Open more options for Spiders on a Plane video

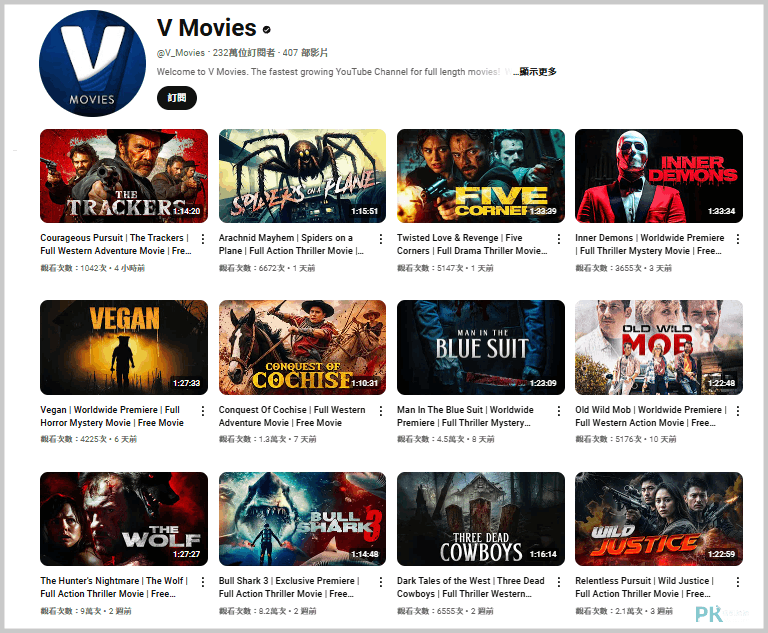coord(381,239)
